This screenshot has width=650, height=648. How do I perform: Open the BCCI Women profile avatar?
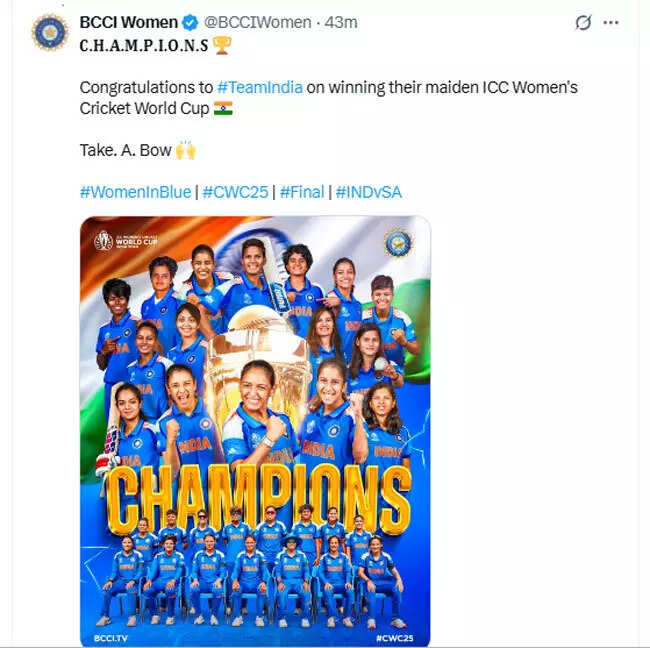pos(49,32)
